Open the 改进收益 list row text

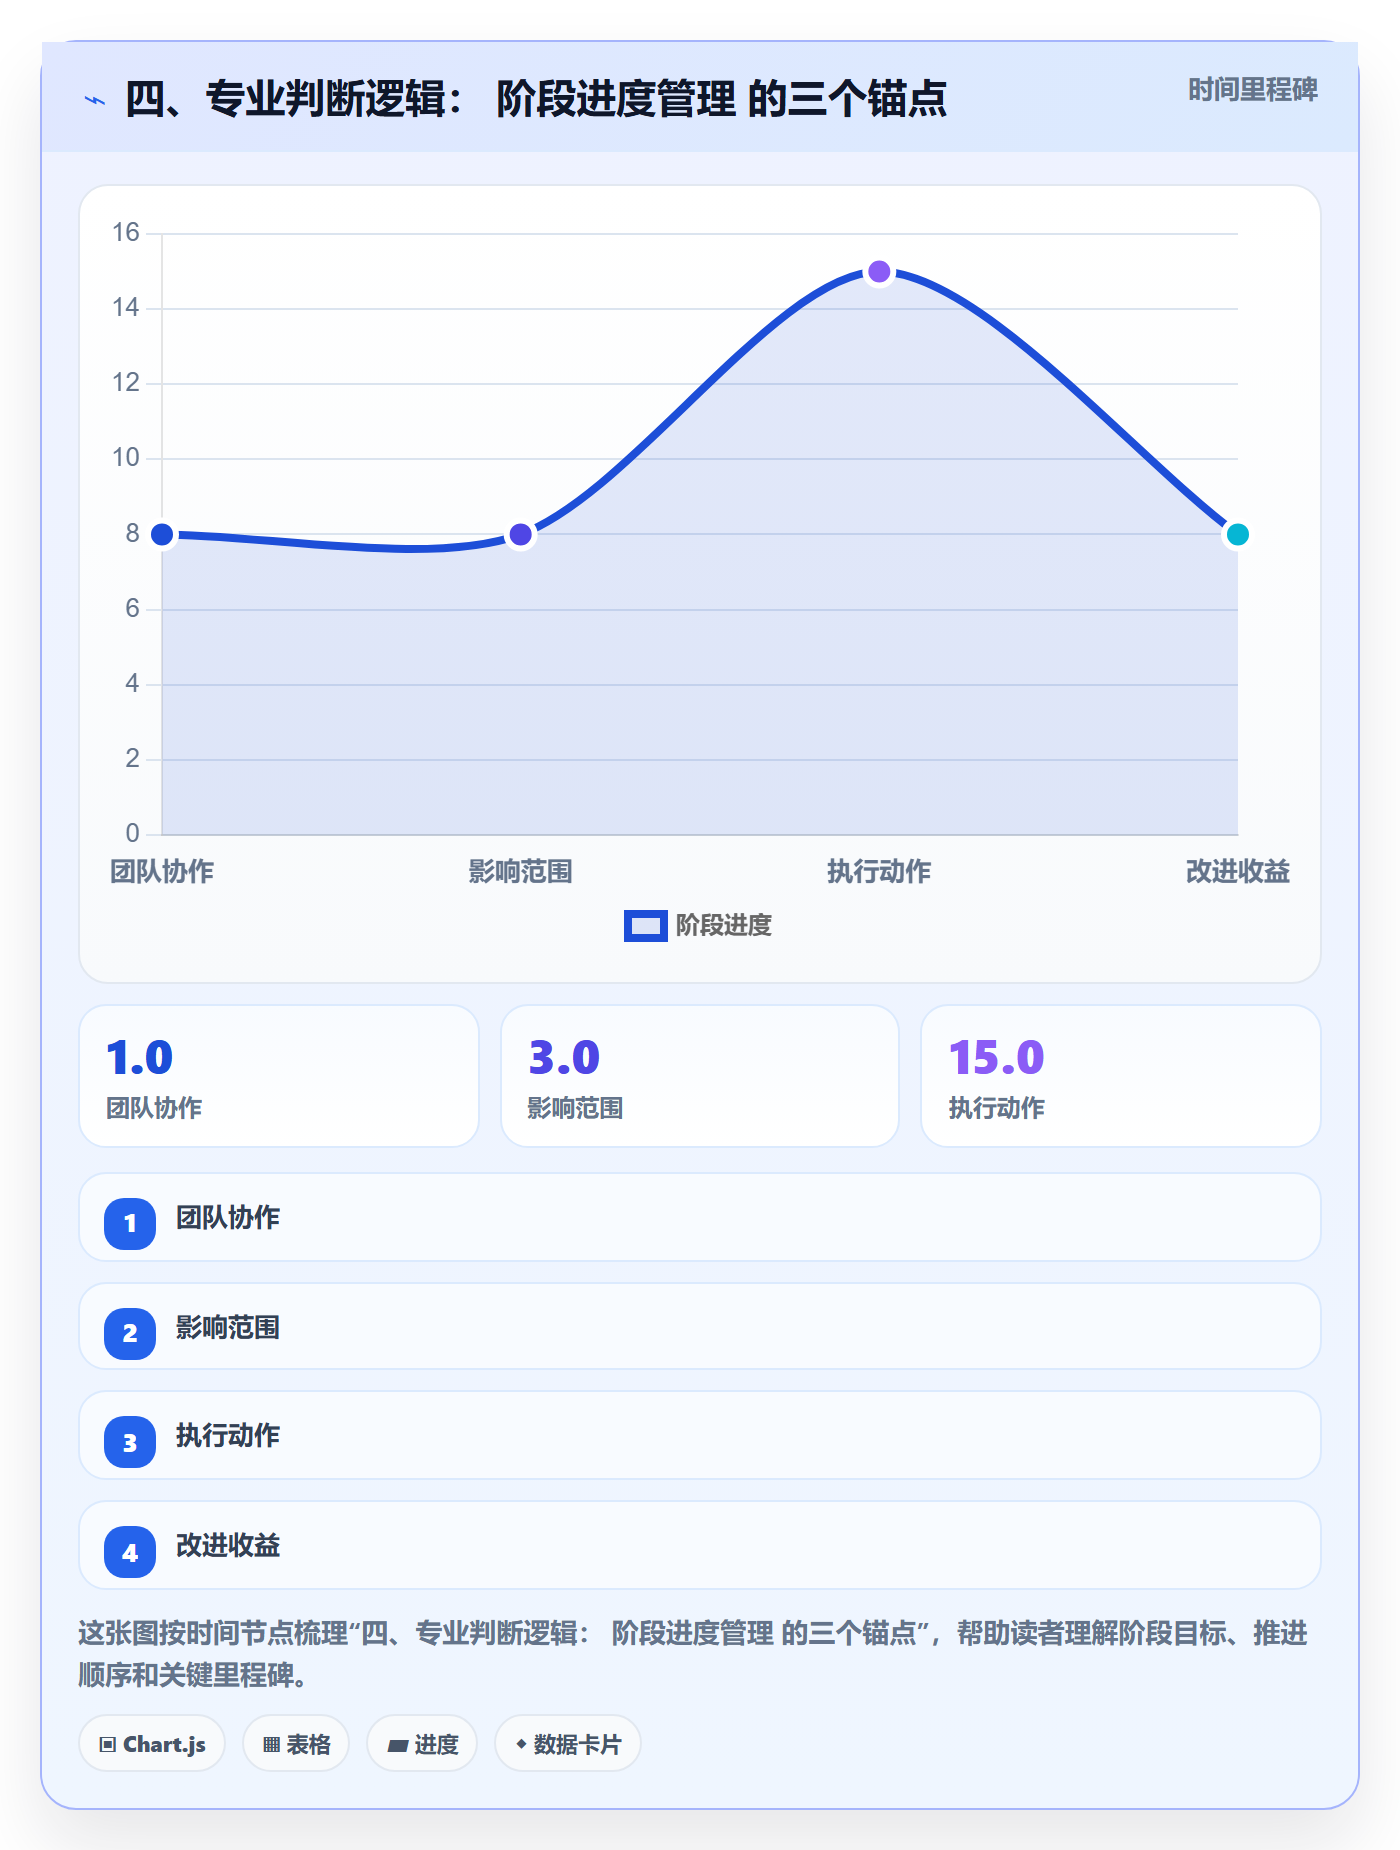(228, 1546)
